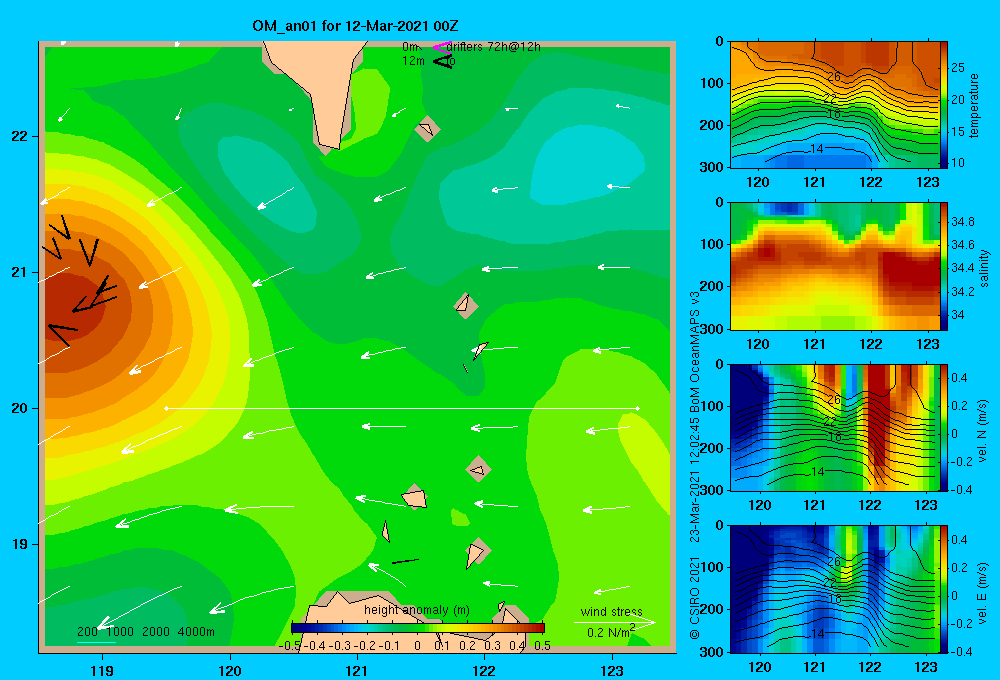The image size is (1000, 680).
Task: Click the height anomaly color bar
Action: click(x=418, y=628)
